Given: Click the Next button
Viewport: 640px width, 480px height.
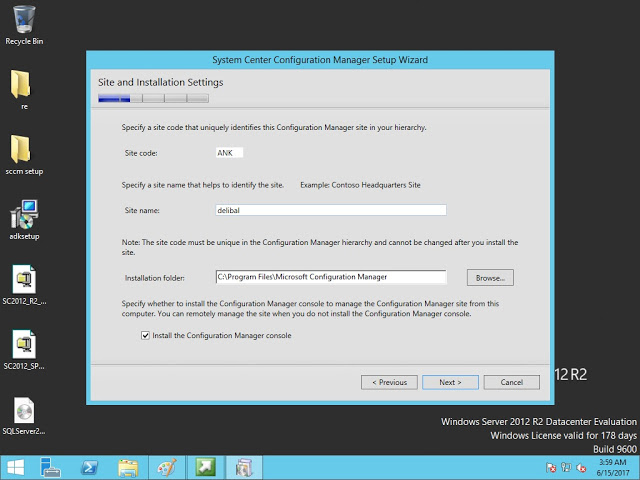Looking at the screenshot, I should (450, 382).
